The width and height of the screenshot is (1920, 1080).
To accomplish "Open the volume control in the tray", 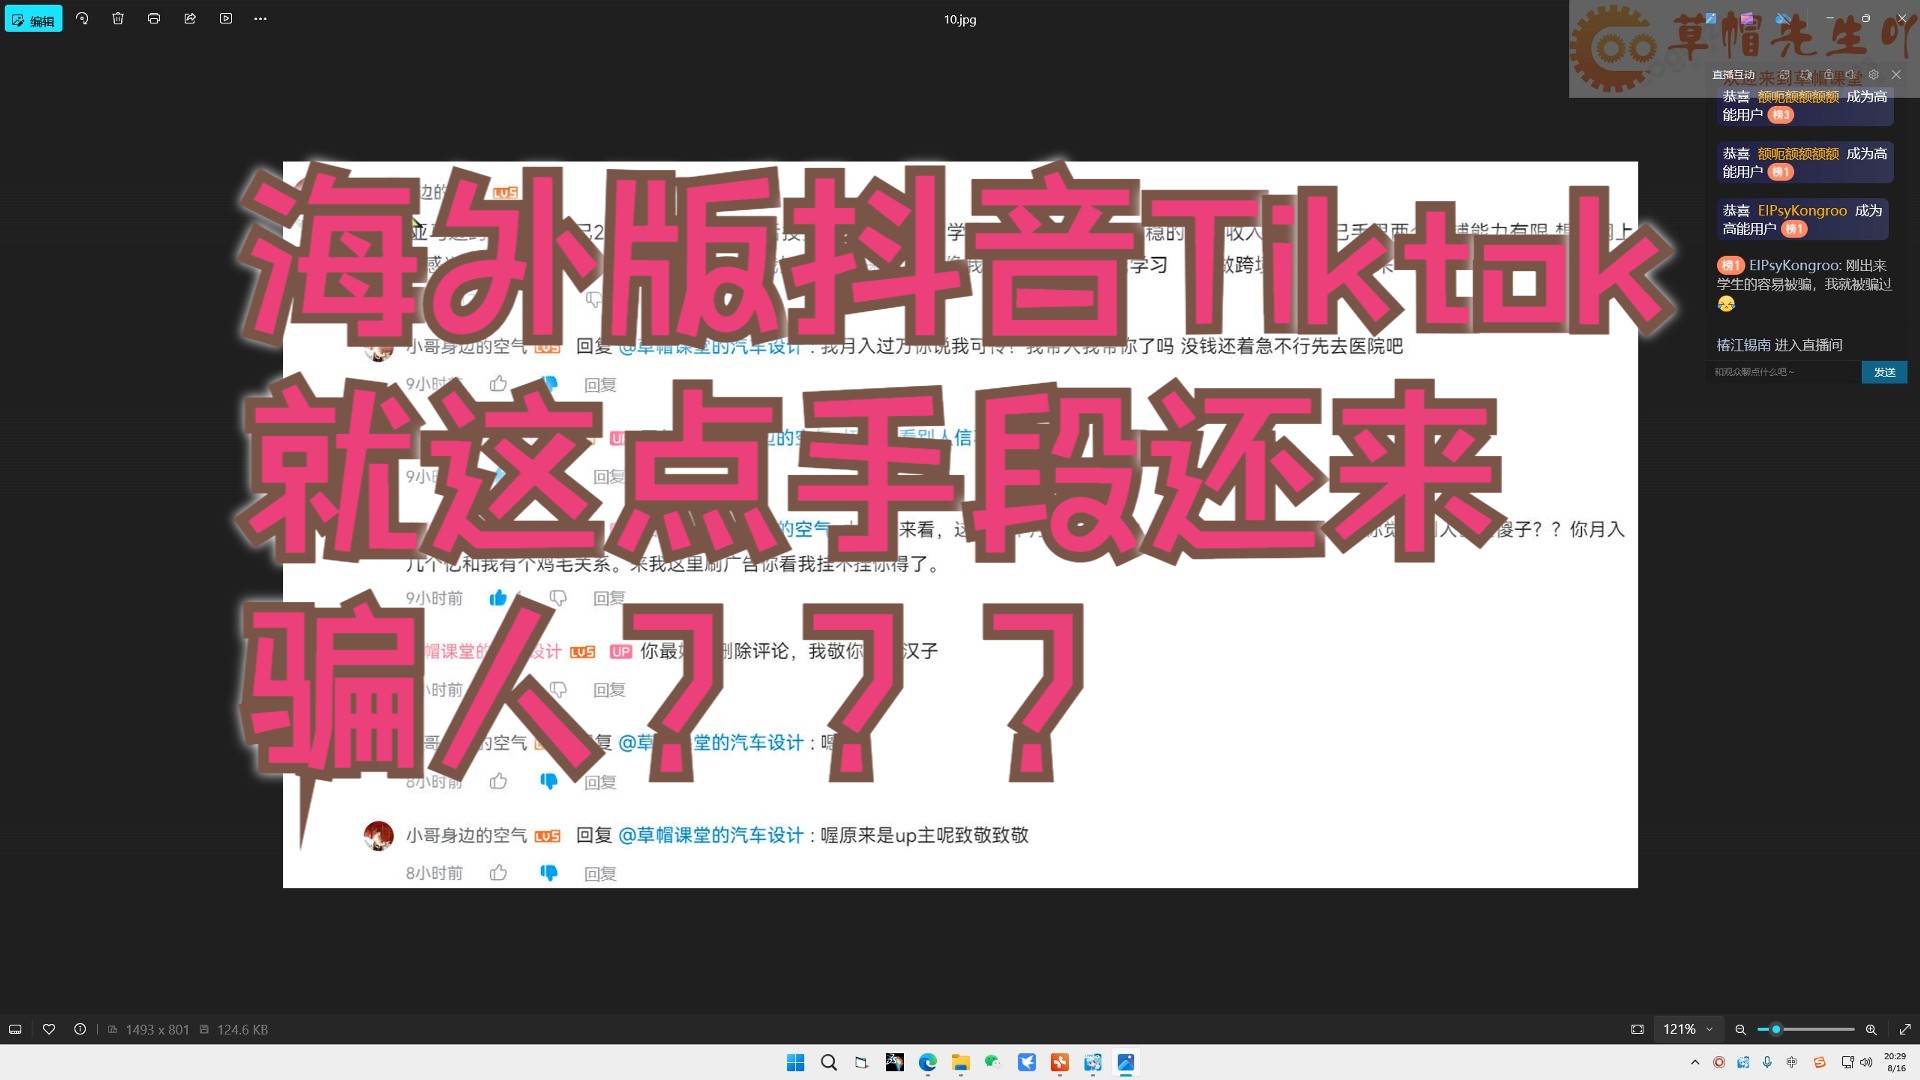I will (1866, 1062).
